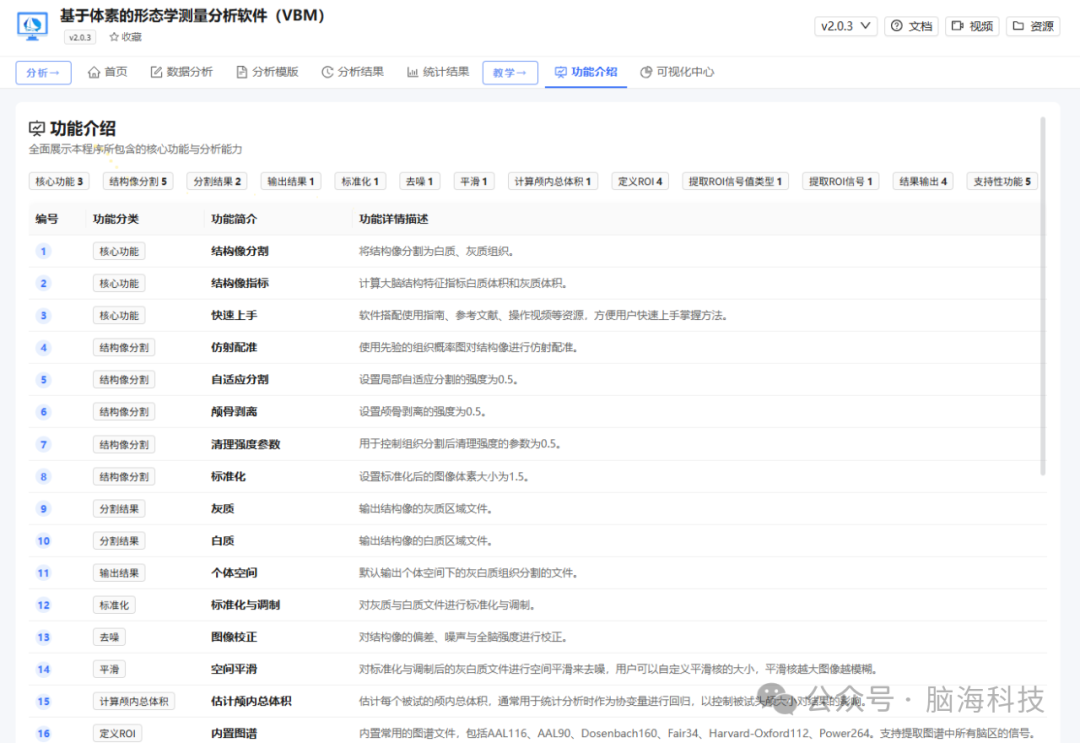The height and width of the screenshot is (743, 1080).
Task: Filter by 标准化 1 tag
Action: [360, 181]
